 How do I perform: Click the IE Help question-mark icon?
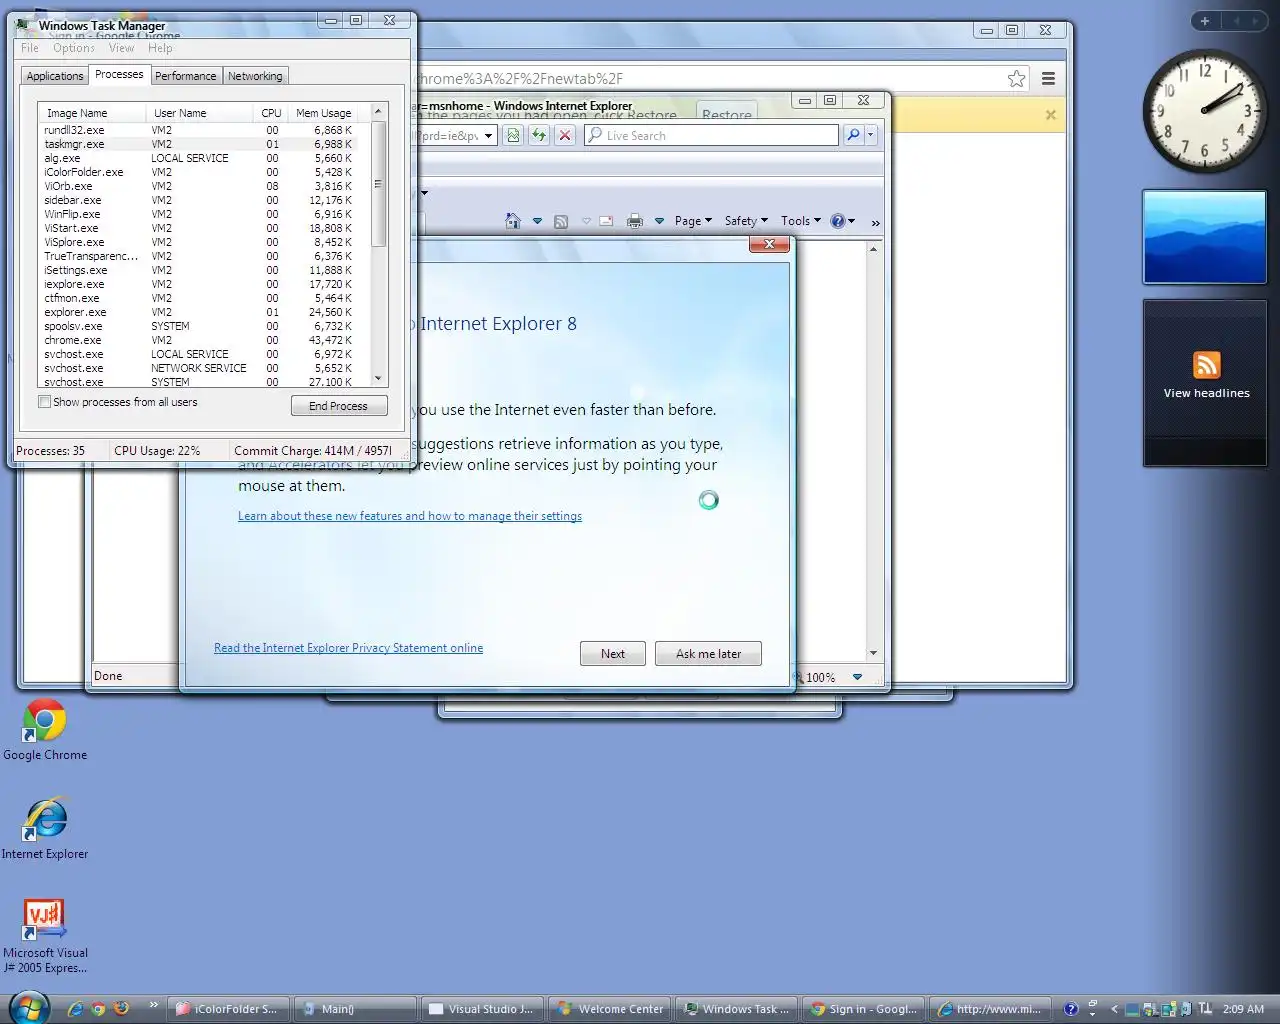(838, 221)
